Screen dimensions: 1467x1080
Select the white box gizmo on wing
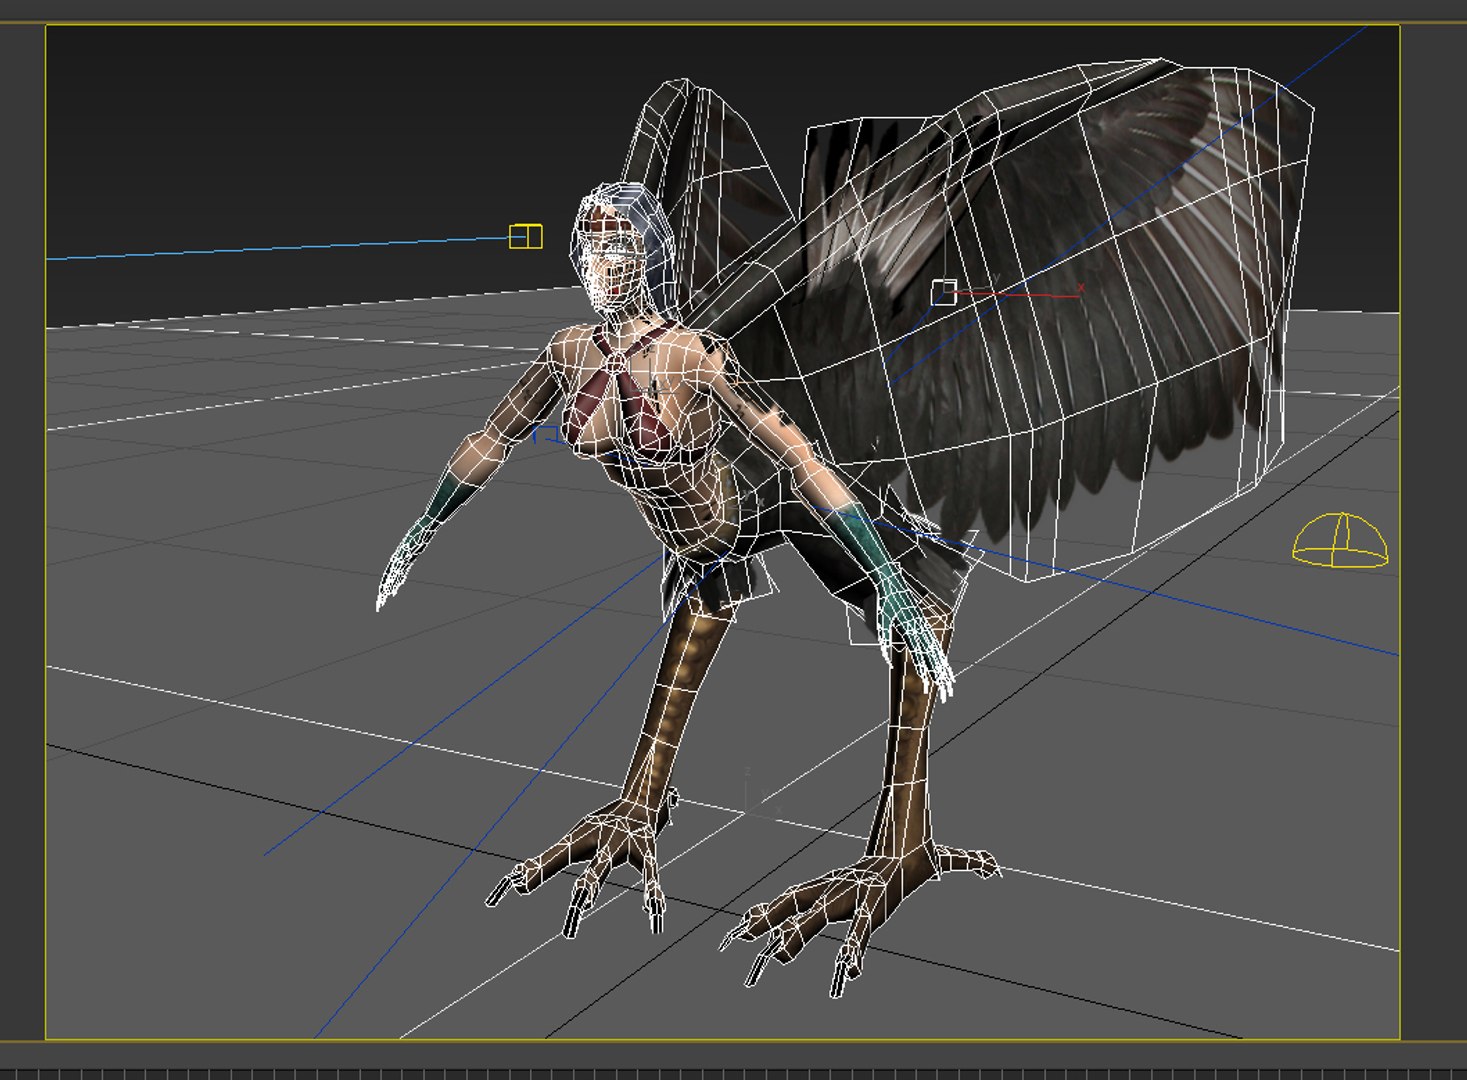point(944,293)
